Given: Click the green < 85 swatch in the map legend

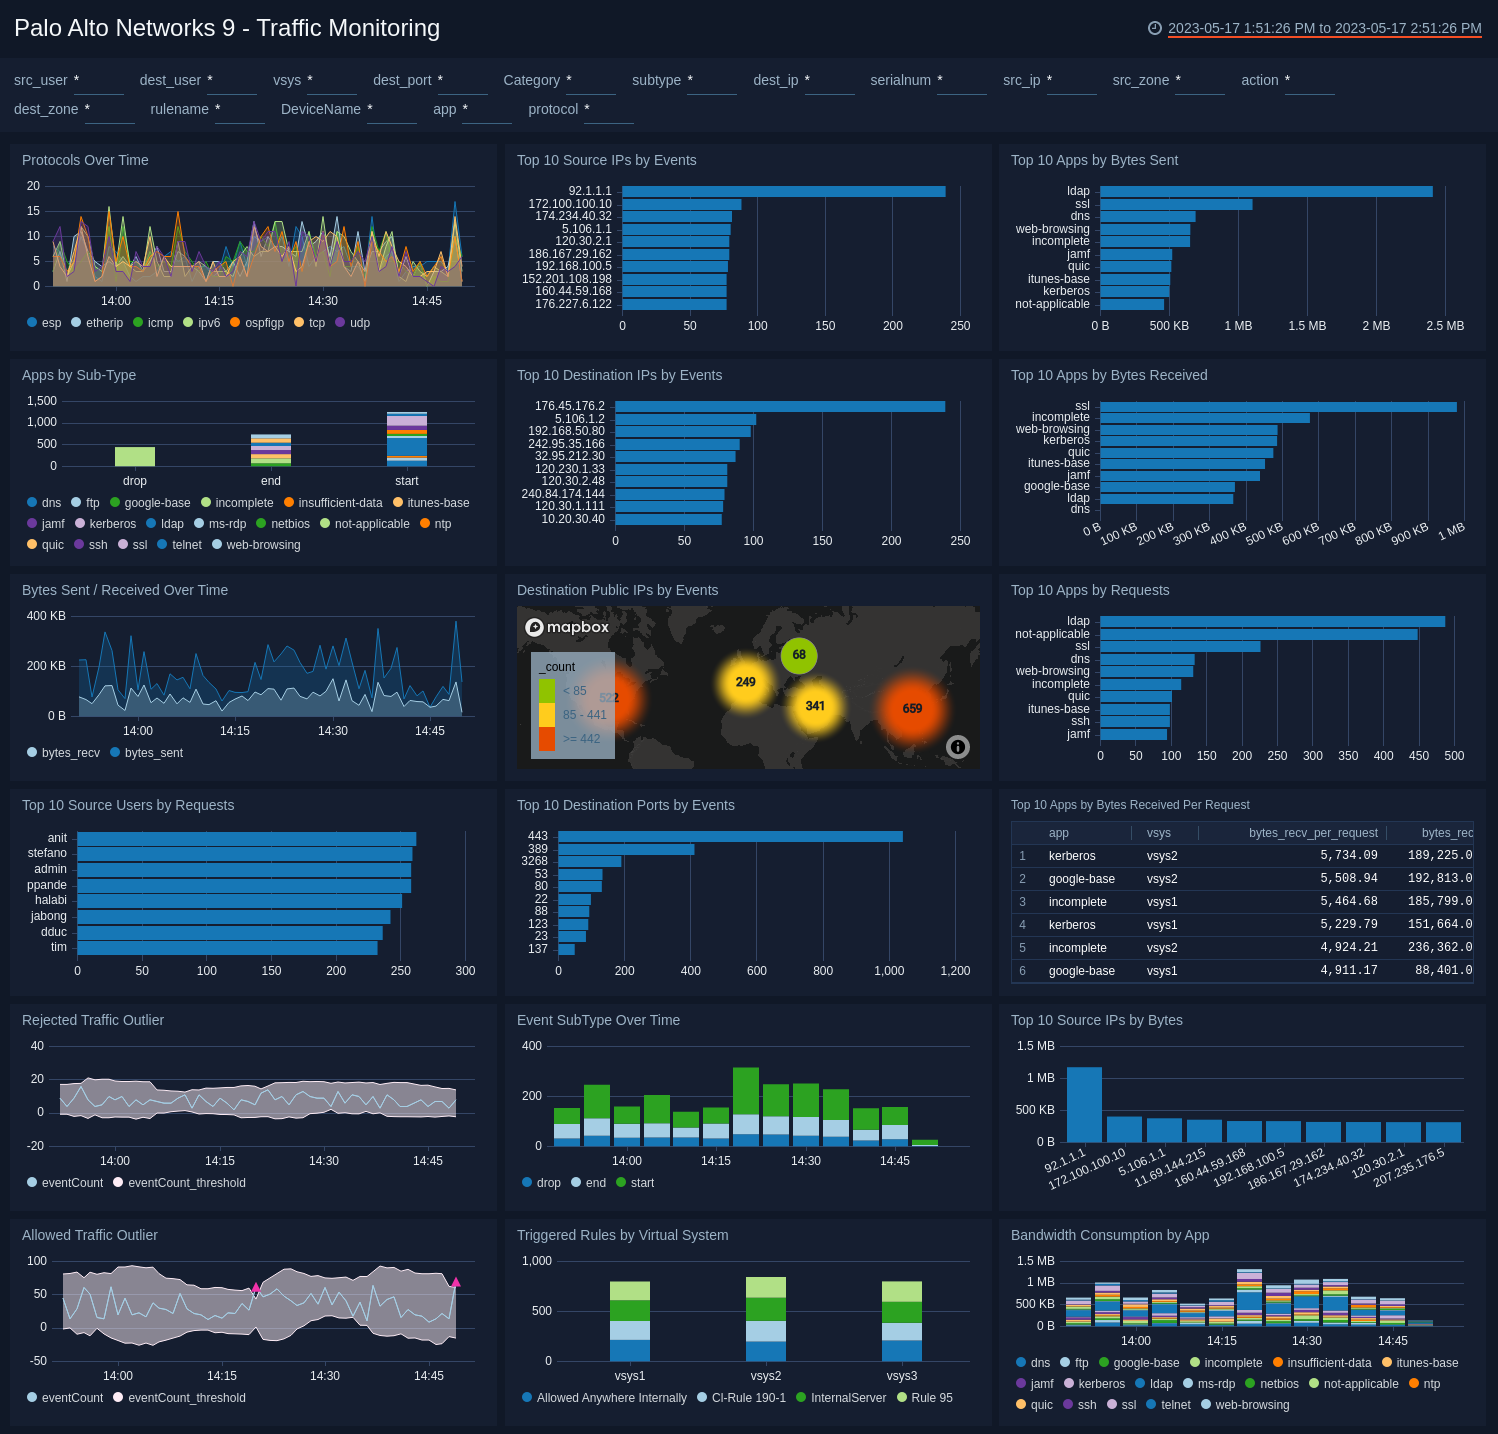Looking at the screenshot, I should 548,690.
